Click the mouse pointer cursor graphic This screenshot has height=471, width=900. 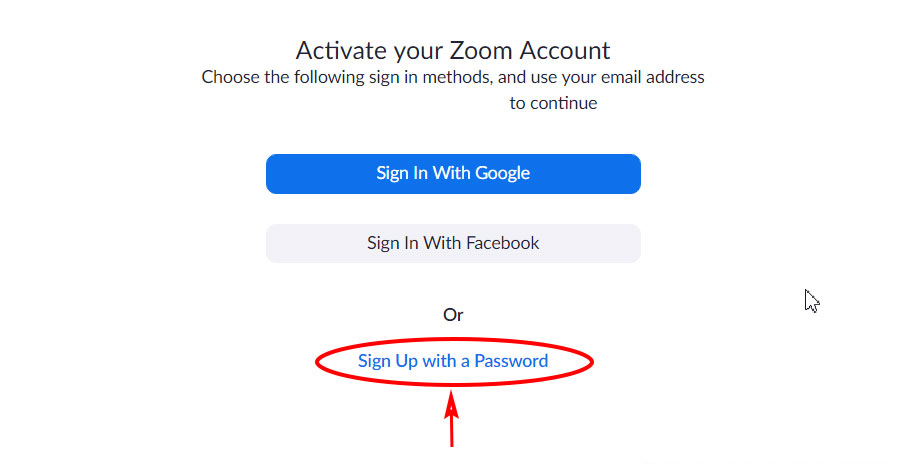pyautogui.click(x=811, y=300)
